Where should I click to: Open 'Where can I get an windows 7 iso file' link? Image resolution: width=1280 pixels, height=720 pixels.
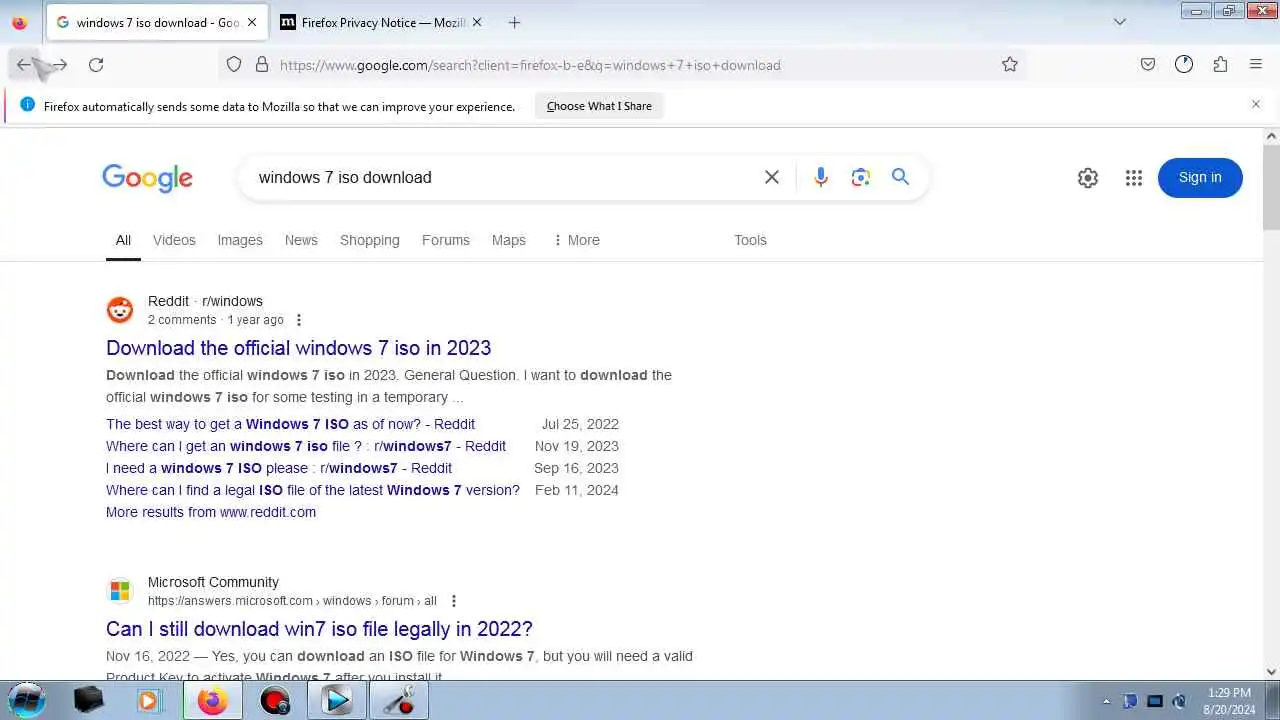tap(306, 446)
